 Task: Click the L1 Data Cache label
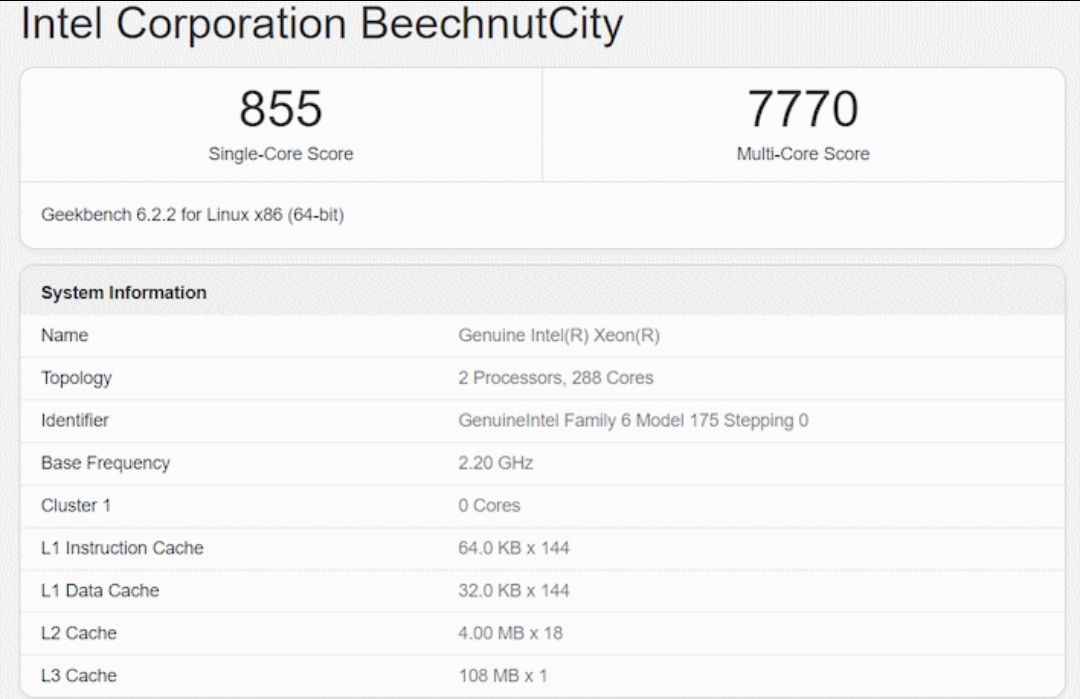coord(100,591)
